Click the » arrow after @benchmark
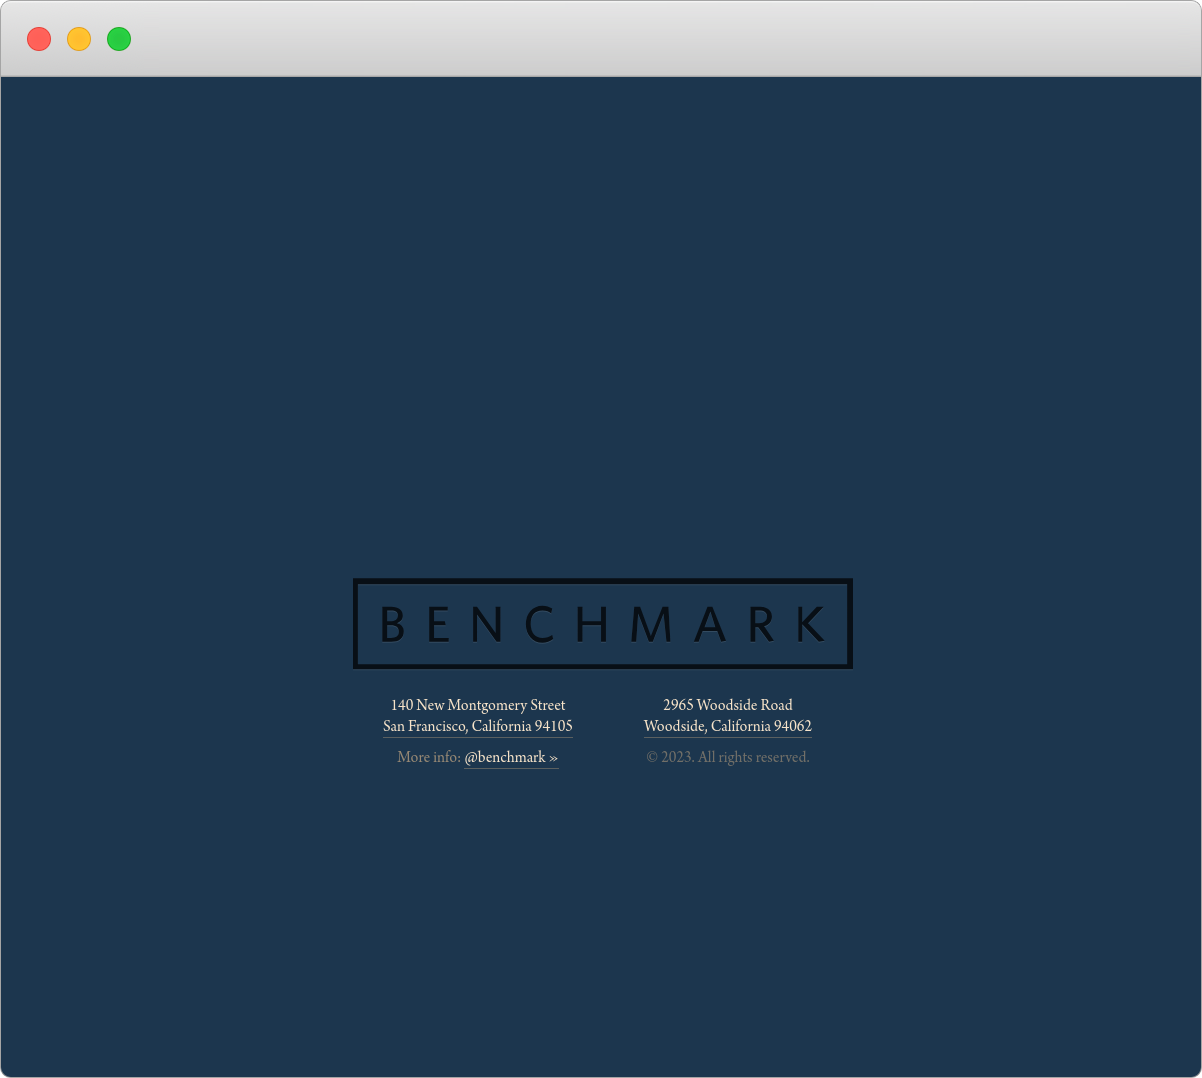Viewport: 1202px width, 1078px height. click(553, 758)
